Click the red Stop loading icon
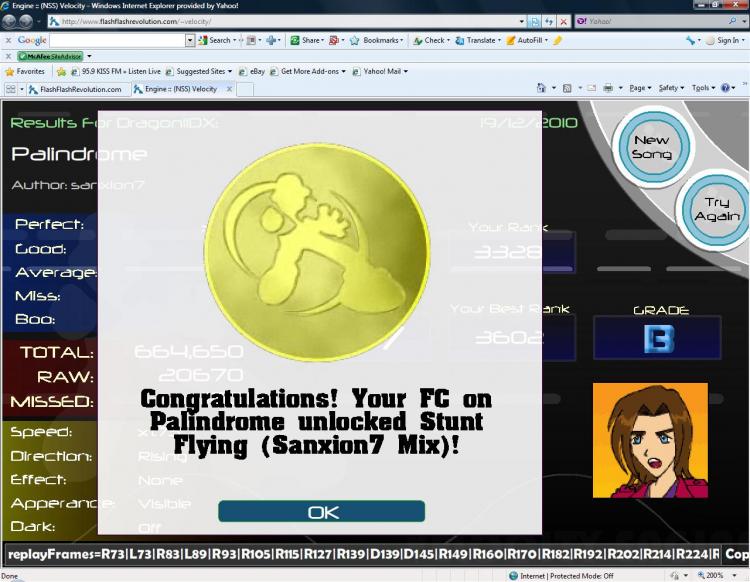 [x=564, y=22]
